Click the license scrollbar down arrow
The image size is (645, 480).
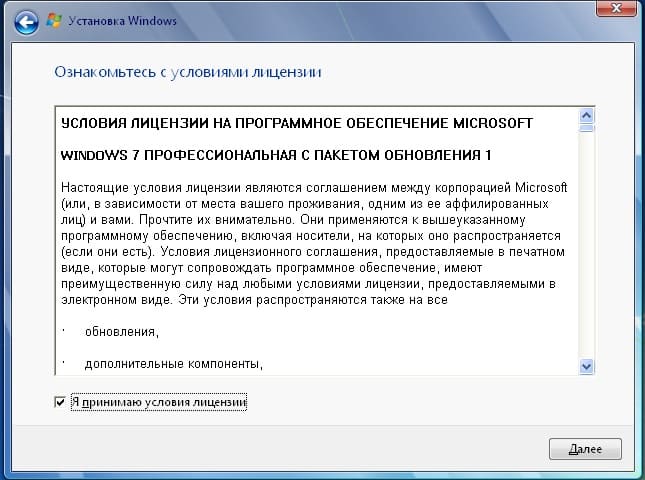click(587, 366)
